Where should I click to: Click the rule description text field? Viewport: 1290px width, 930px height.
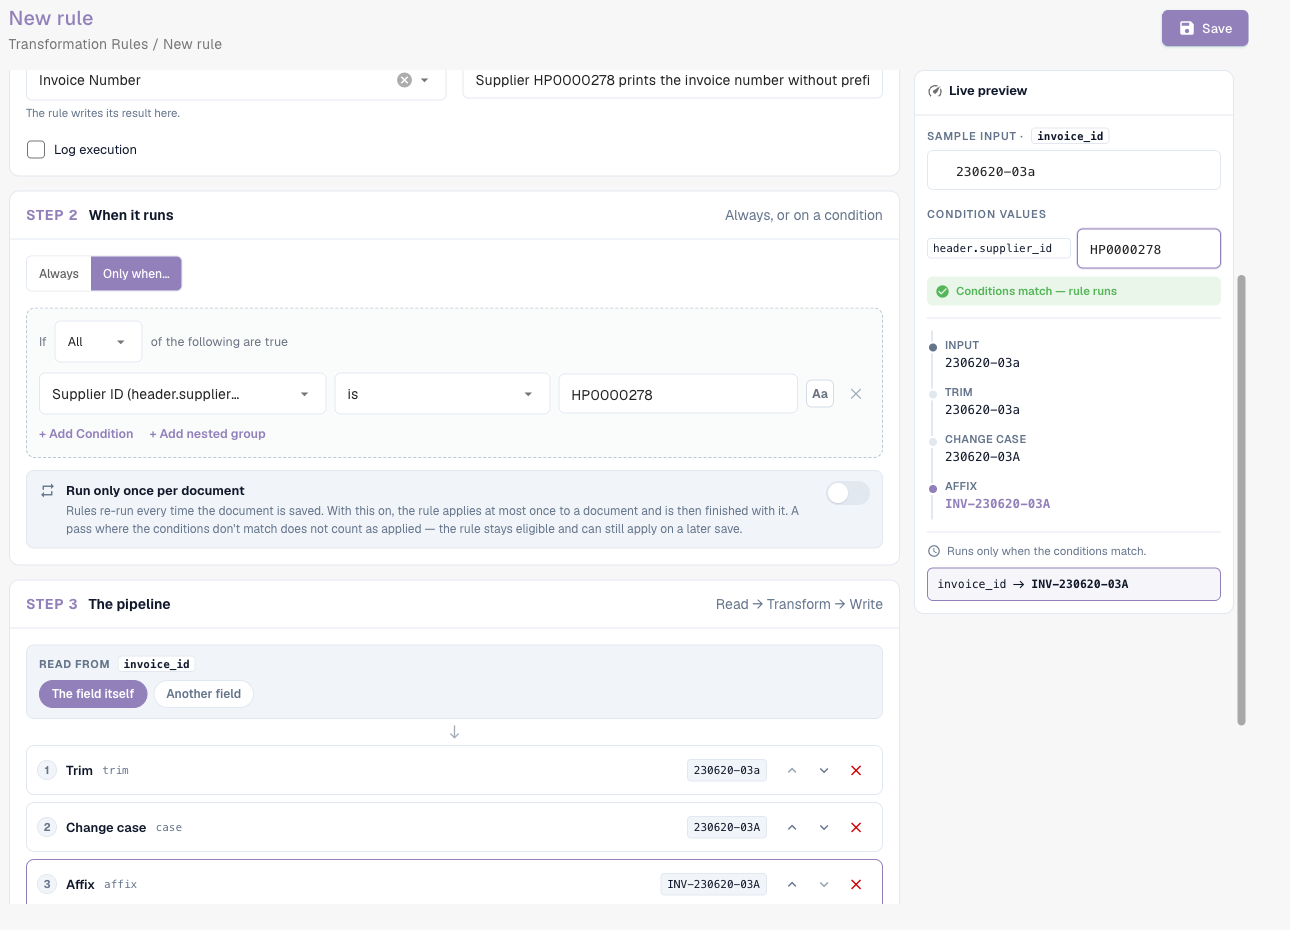pyautogui.click(x=673, y=80)
